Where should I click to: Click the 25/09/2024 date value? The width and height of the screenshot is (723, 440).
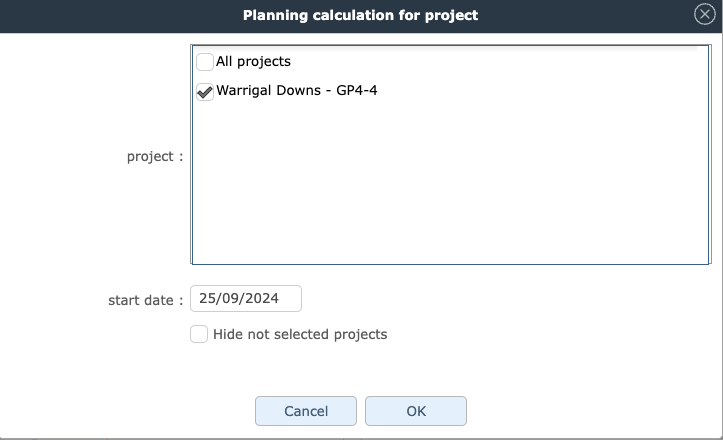[238, 298]
